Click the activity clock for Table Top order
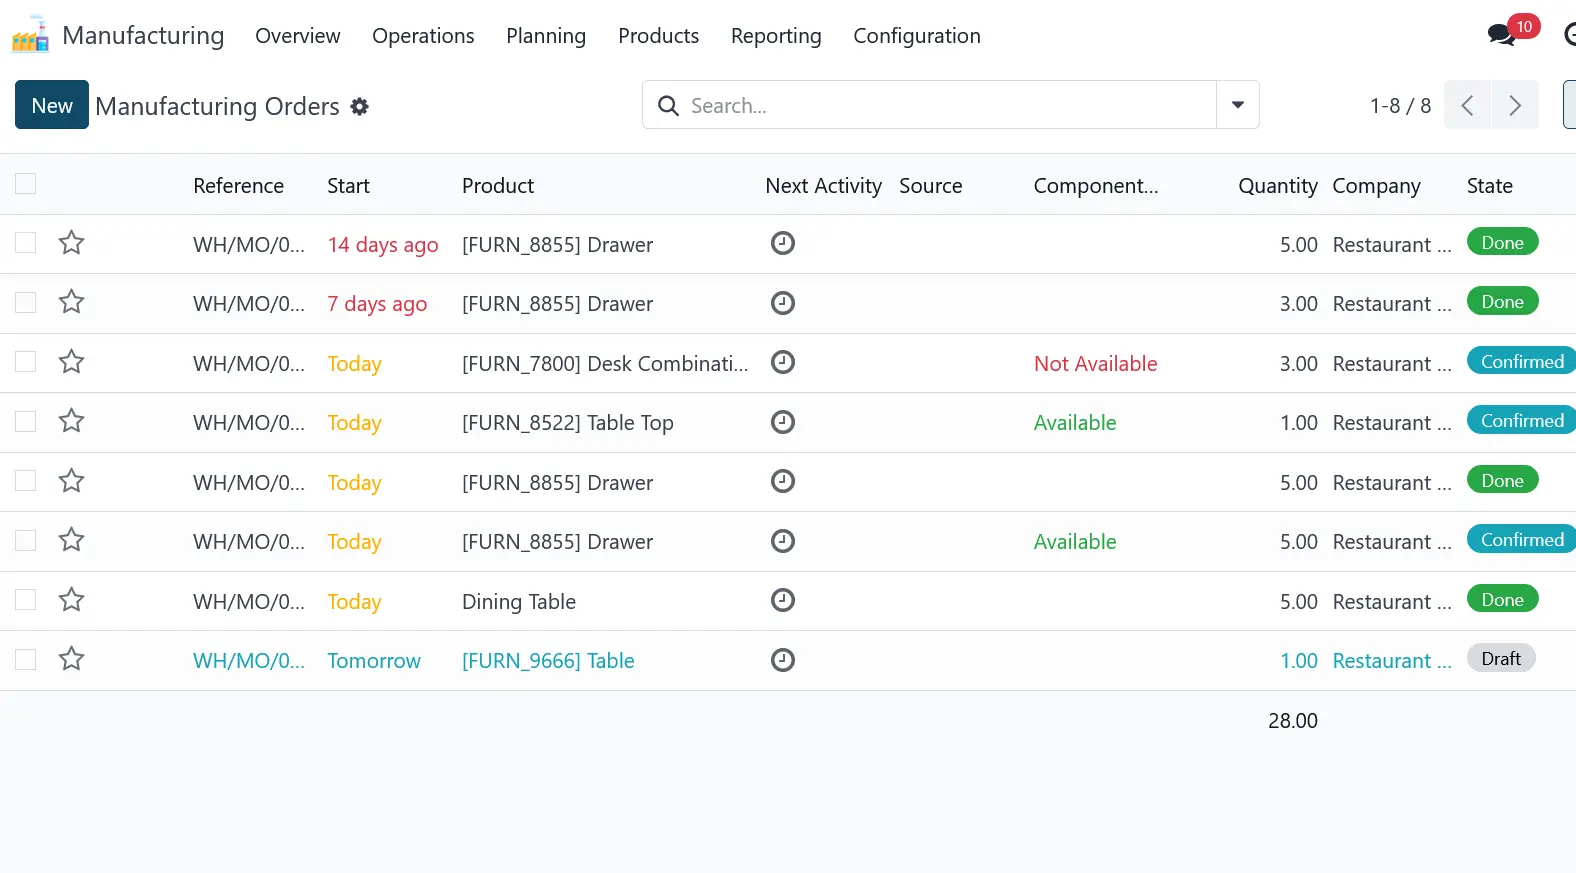This screenshot has height=873, width=1576. [783, 422]
